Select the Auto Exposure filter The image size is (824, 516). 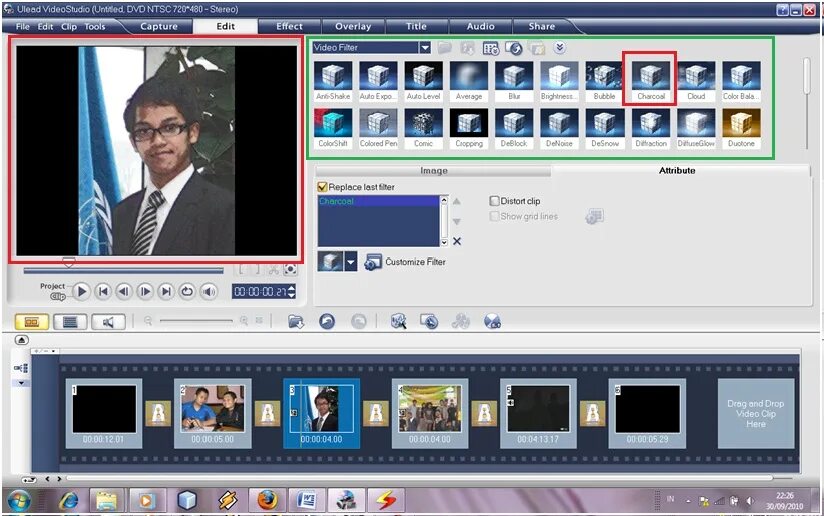tap(378, 76)
